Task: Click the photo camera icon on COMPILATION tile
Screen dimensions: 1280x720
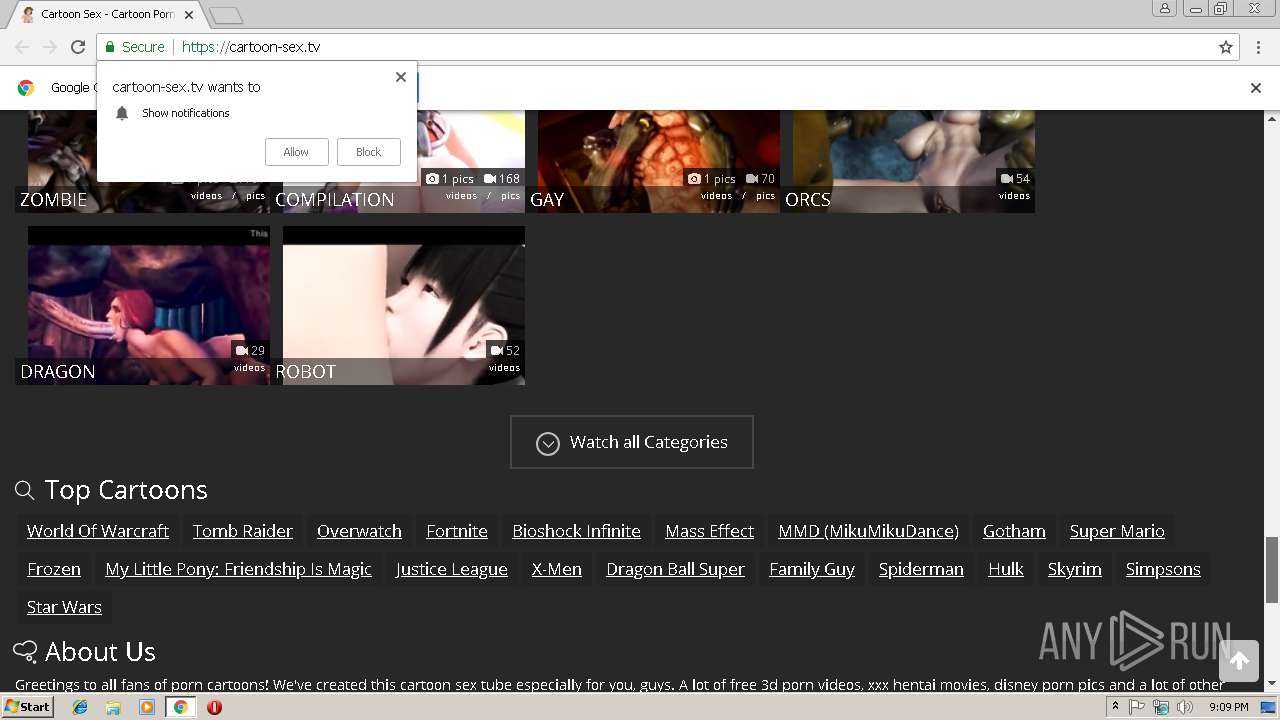Action: (432, 179)
